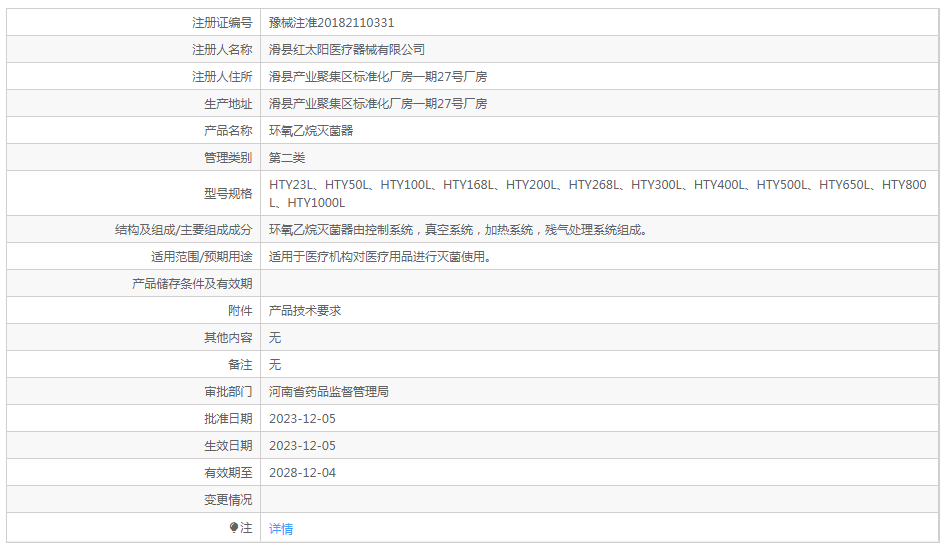
Task: Click the 注册证编号 label cell
Action: click(x=134, y=22)
